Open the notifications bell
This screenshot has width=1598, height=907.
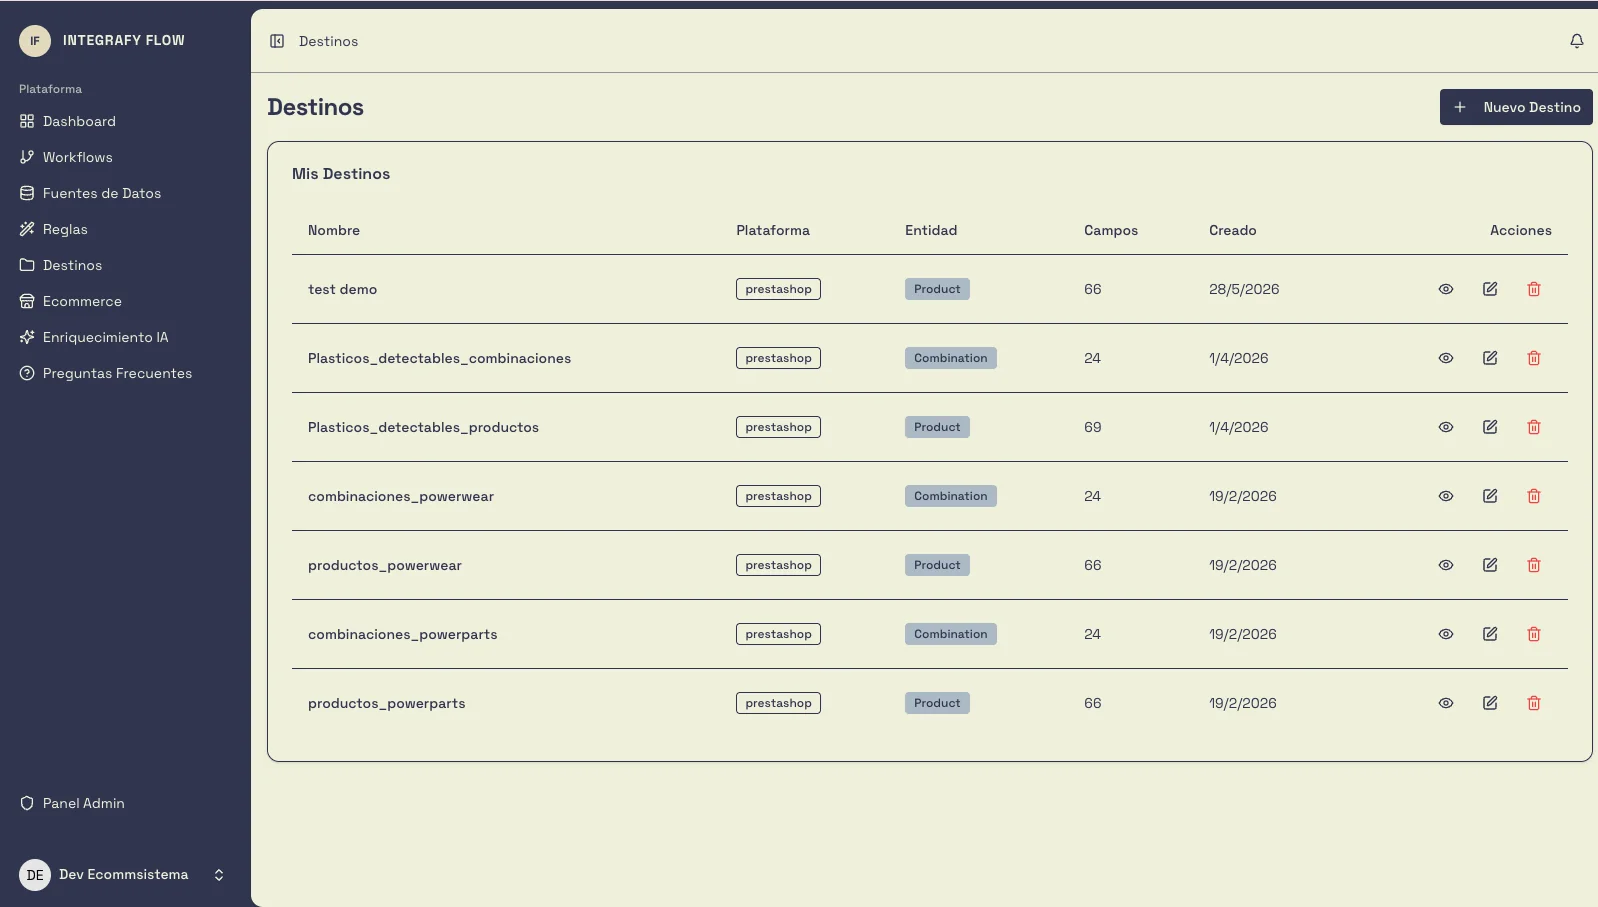[1577, 41]
